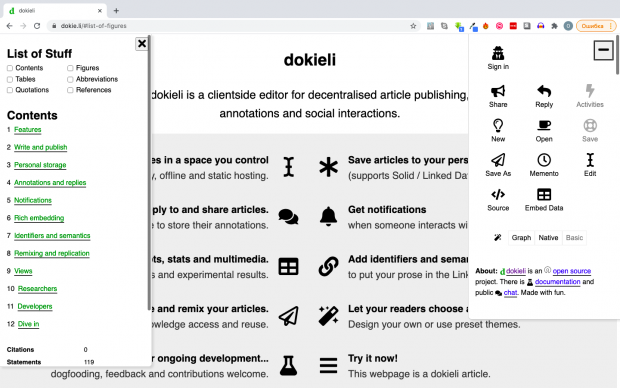
Task: Click the asterisk icon beside Save articles
Action: (x=329, y=167)
